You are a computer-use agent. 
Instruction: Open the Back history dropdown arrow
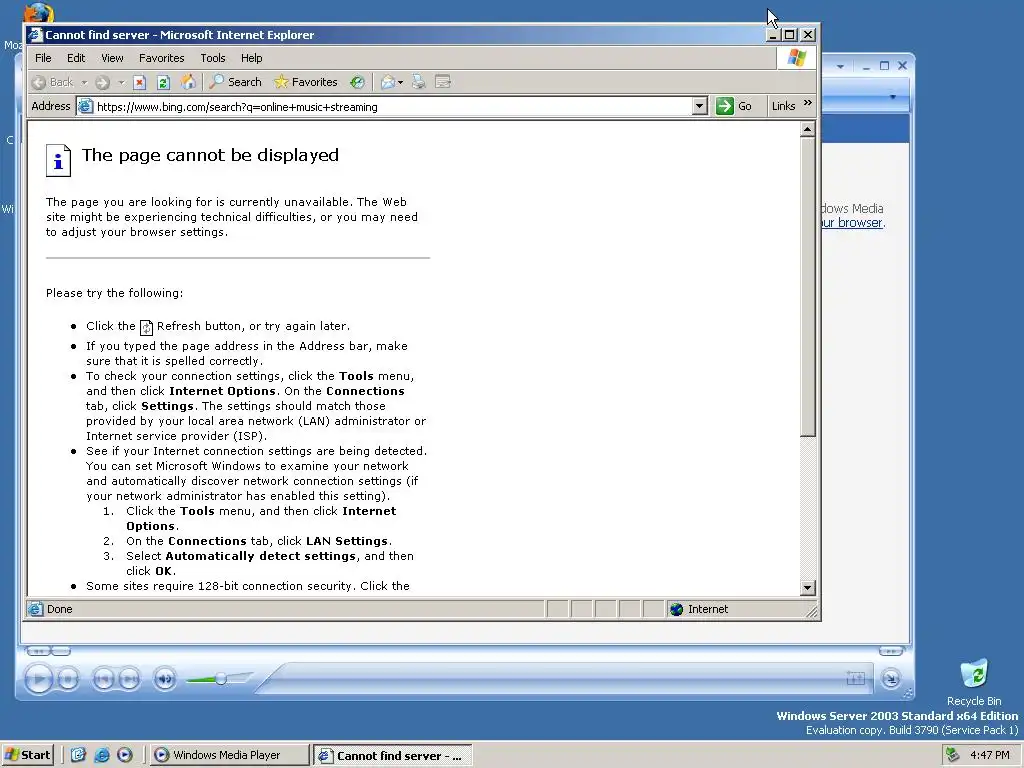point(84,82)
